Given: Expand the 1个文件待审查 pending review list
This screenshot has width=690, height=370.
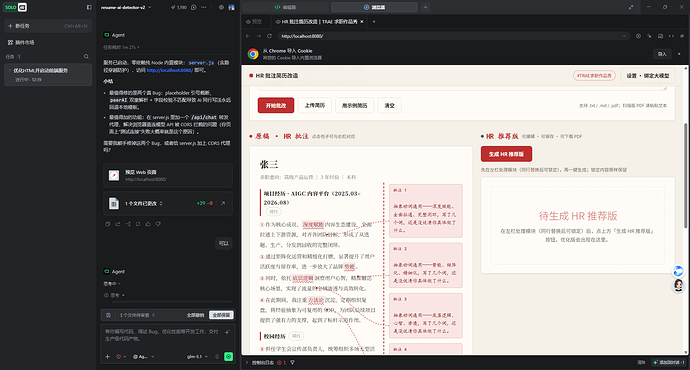Looking at the screenshot, I should coord(137,315).
